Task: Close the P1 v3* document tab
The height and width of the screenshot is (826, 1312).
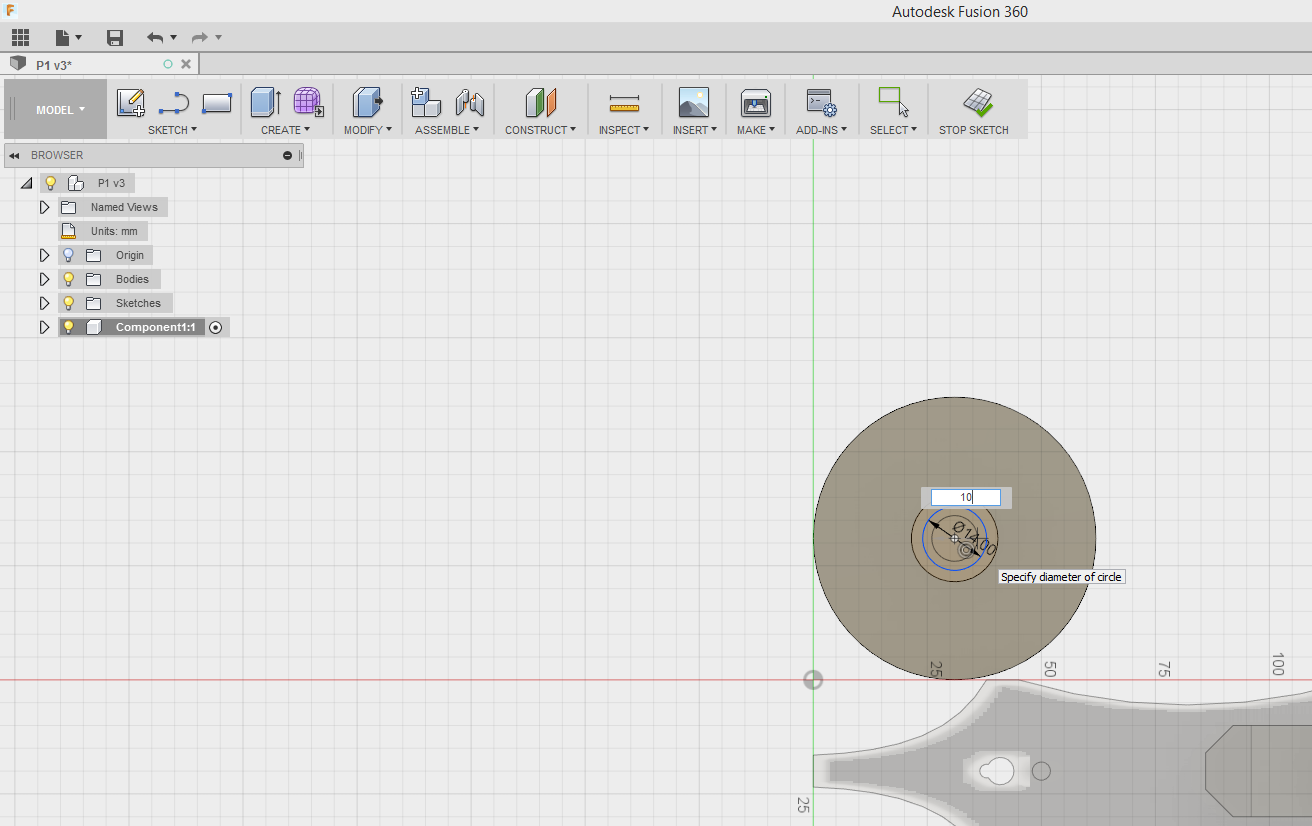Action: pos(186,64)
